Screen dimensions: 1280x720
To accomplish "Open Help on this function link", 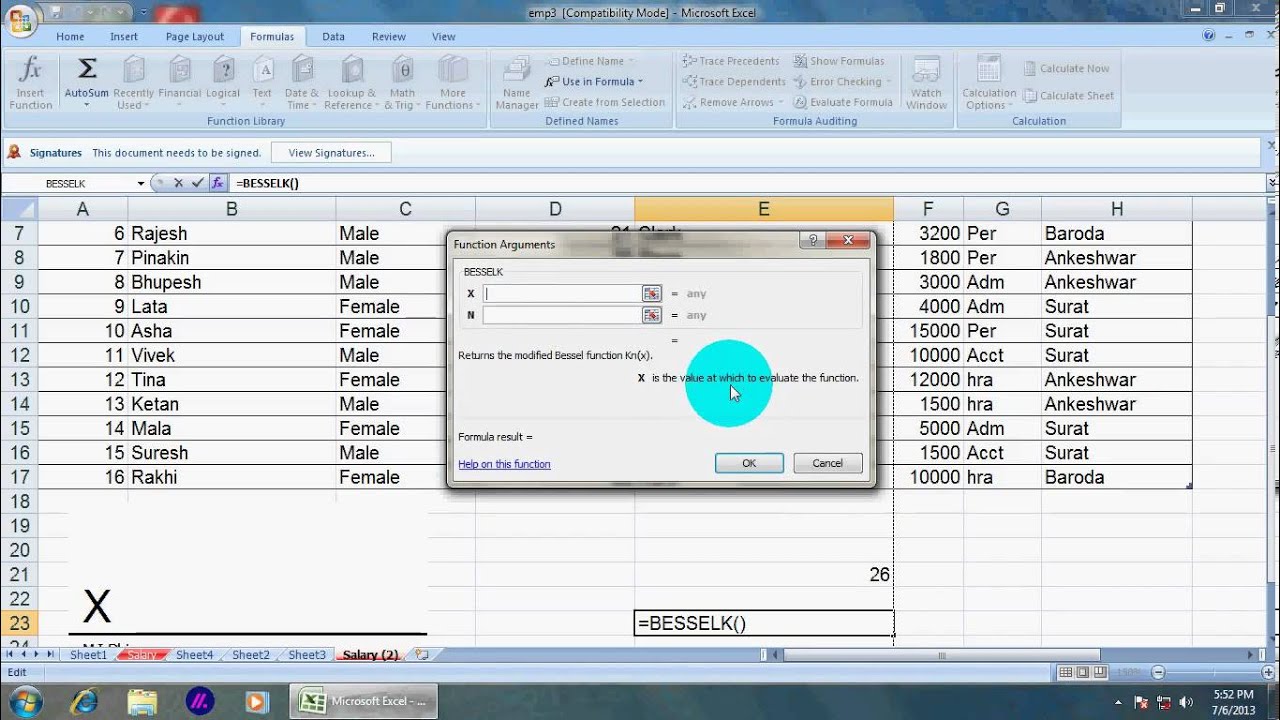I will [504, 464].
